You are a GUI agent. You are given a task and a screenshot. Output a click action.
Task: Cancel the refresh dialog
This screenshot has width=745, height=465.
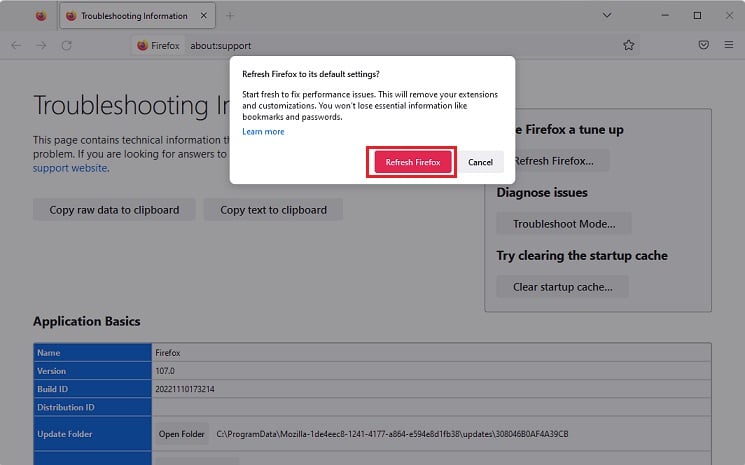coord(480,162)
